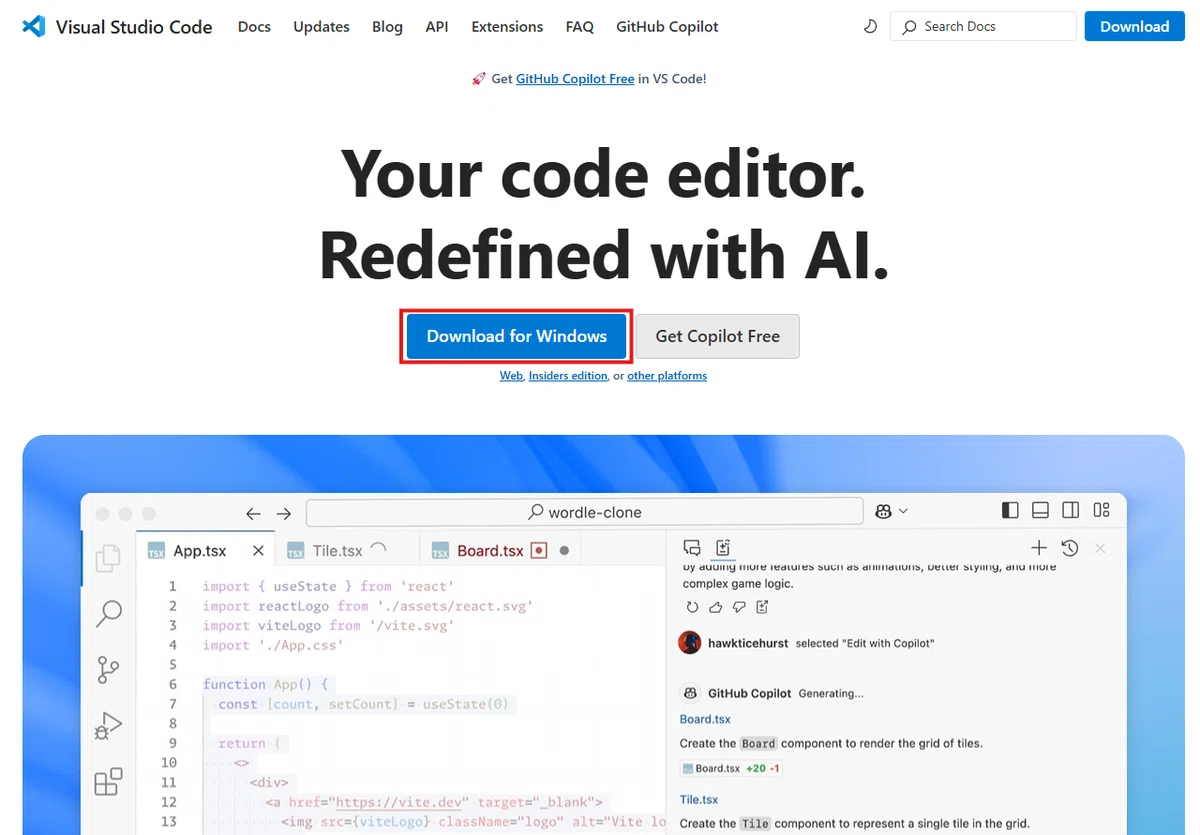Open the Customize Layout icon
The width and height of the screenshot is (1200, 835).
pyautogui.click(x=1101, y=510)
